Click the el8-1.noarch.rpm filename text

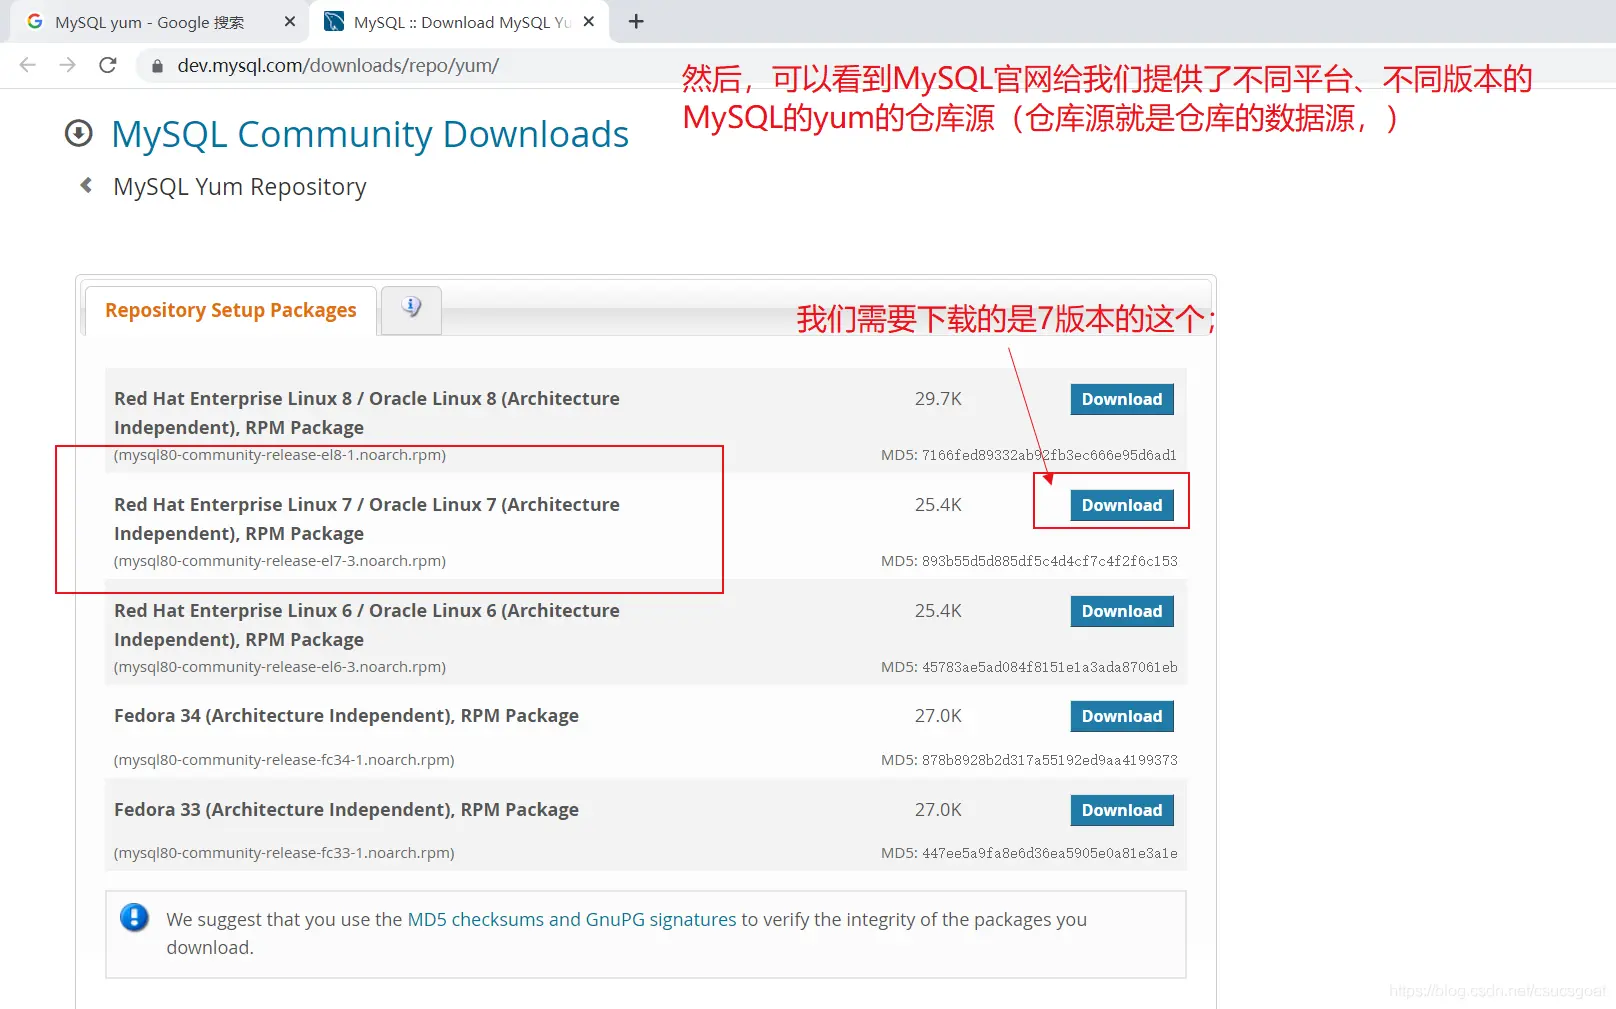280,455
